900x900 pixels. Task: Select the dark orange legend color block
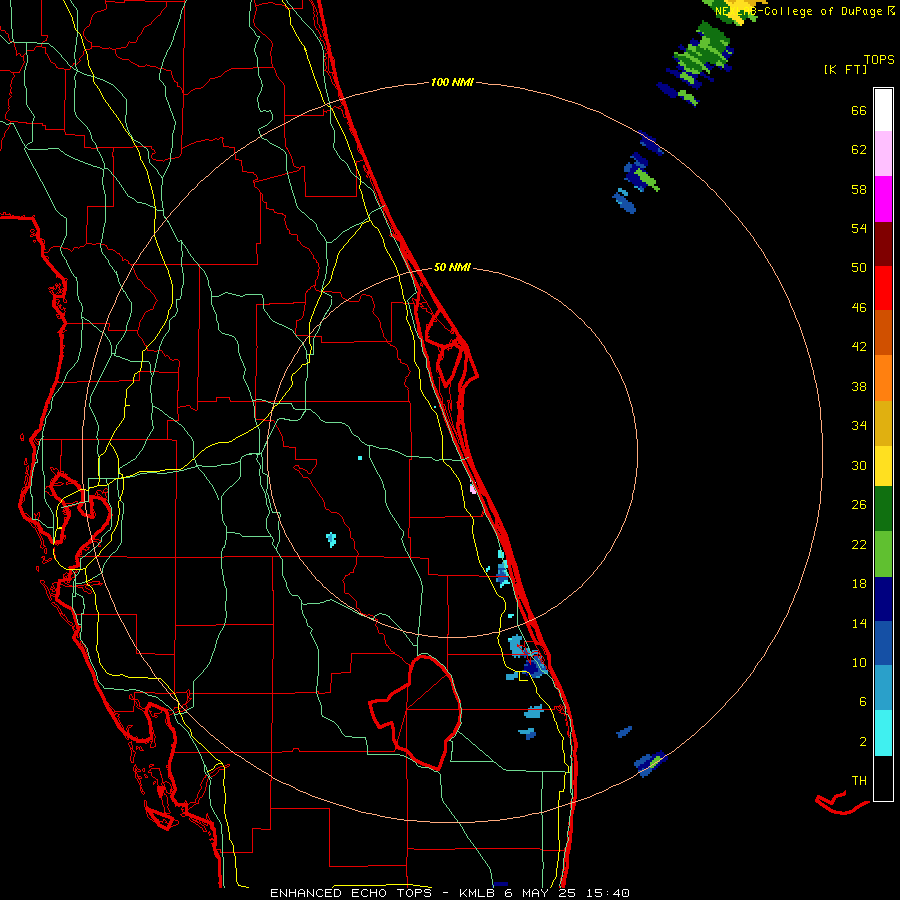click(883, 332)
